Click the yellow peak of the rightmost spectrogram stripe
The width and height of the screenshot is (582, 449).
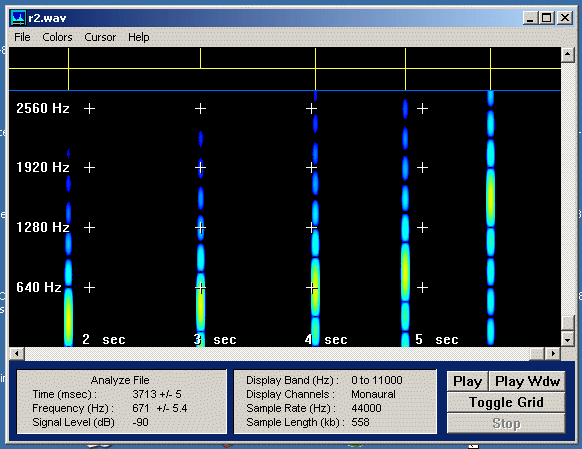coord(491,197)
